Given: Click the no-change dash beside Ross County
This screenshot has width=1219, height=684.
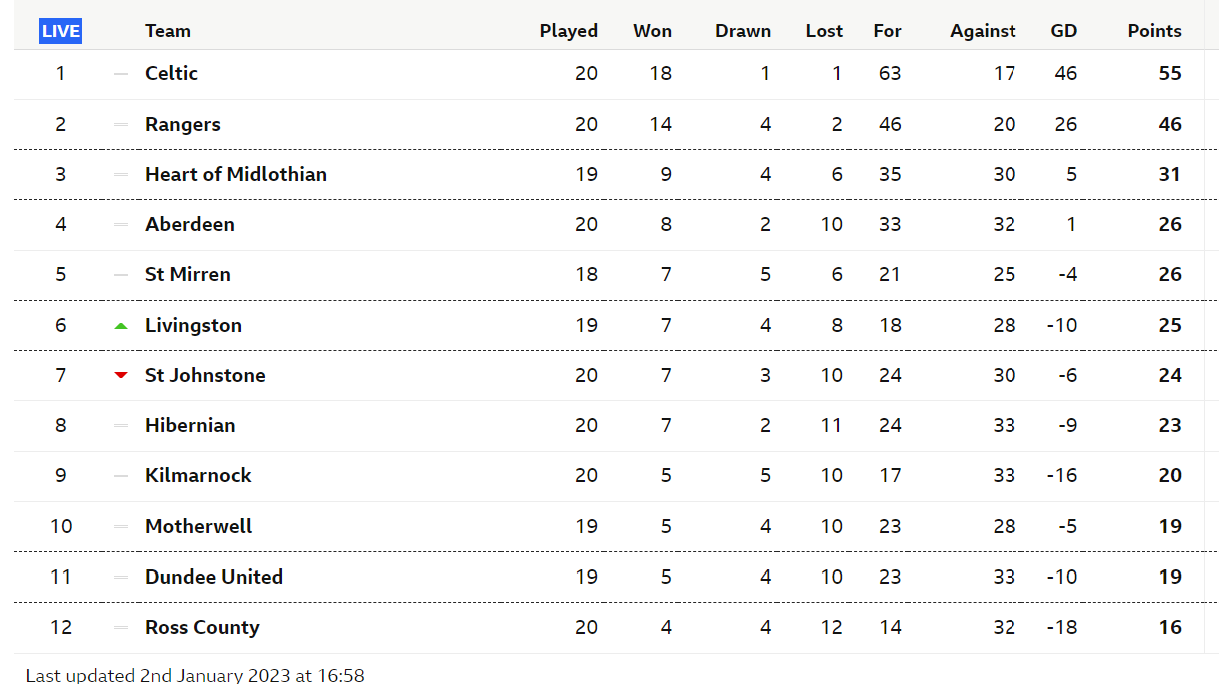Looking at the screenshot, I should pos(121,627).
